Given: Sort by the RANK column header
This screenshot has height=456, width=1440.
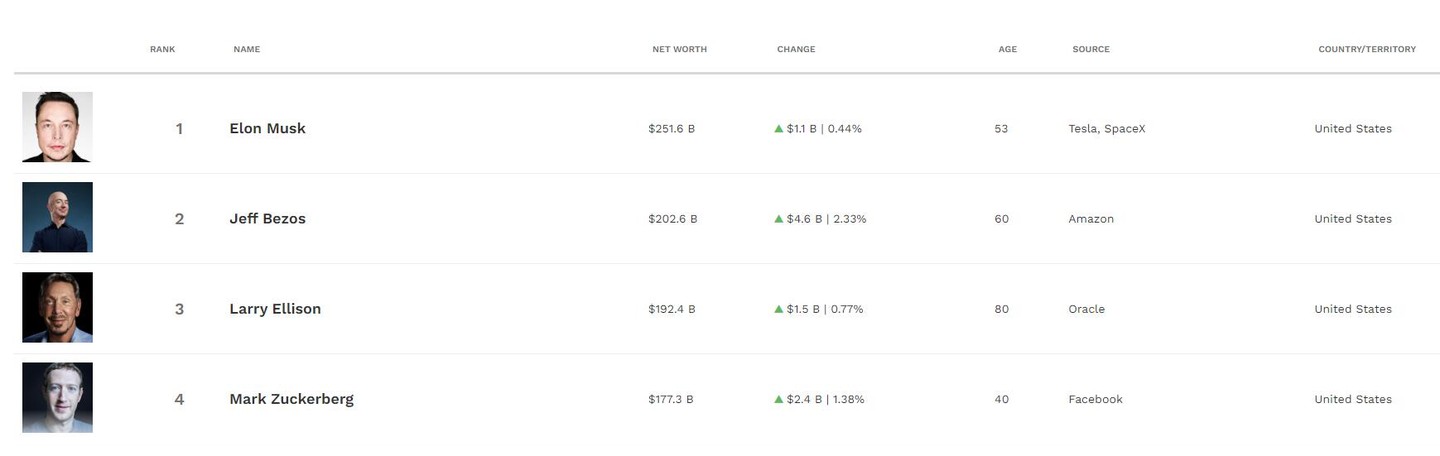Looking at the screenshot, I should (162, 49).
